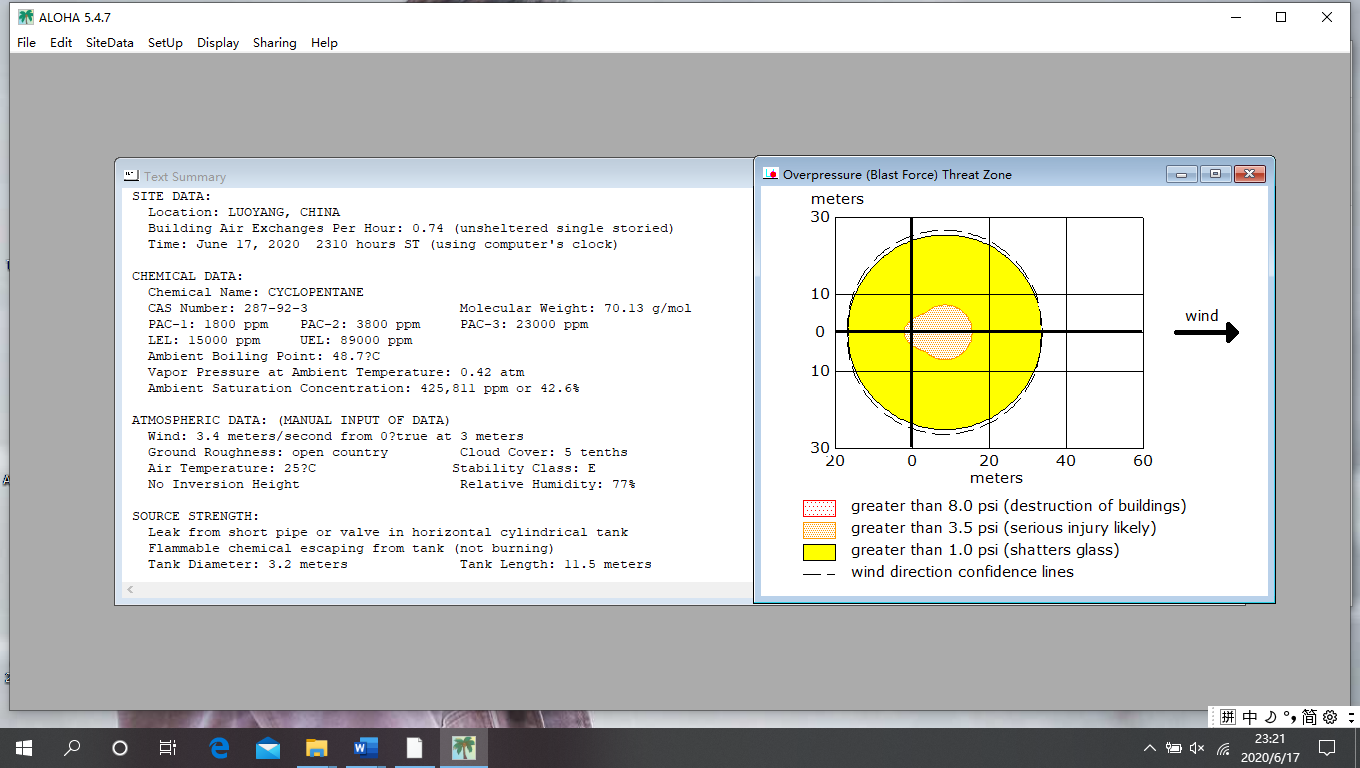
Task: Open the Display menu
Action: (x=218, y=43)
